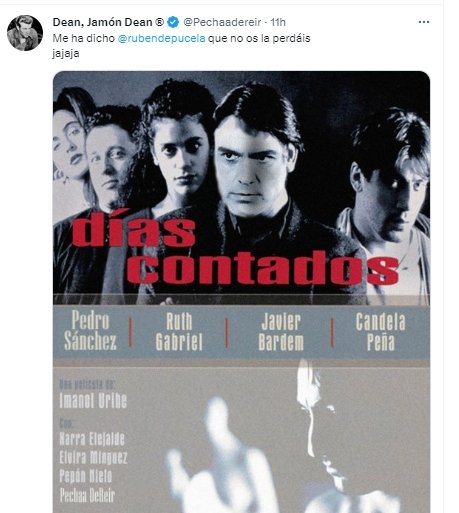The image size is (459, 513).
Task: Click the red 'días contados' poster title
Action: (235, 249)
